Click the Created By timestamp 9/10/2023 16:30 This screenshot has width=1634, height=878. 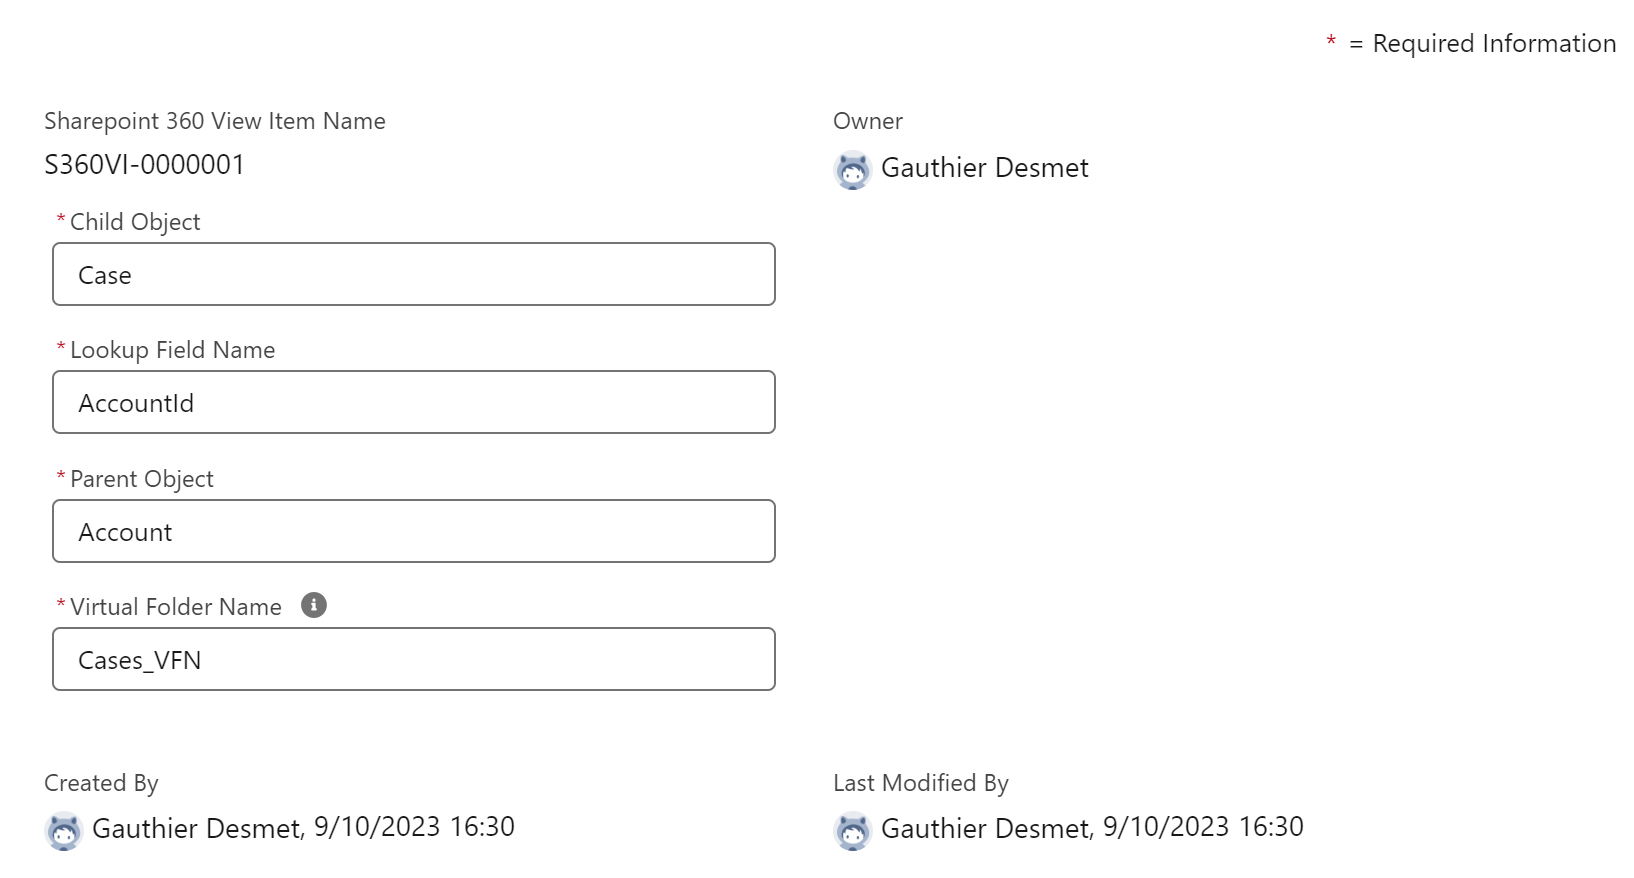[x=414, y=827]
